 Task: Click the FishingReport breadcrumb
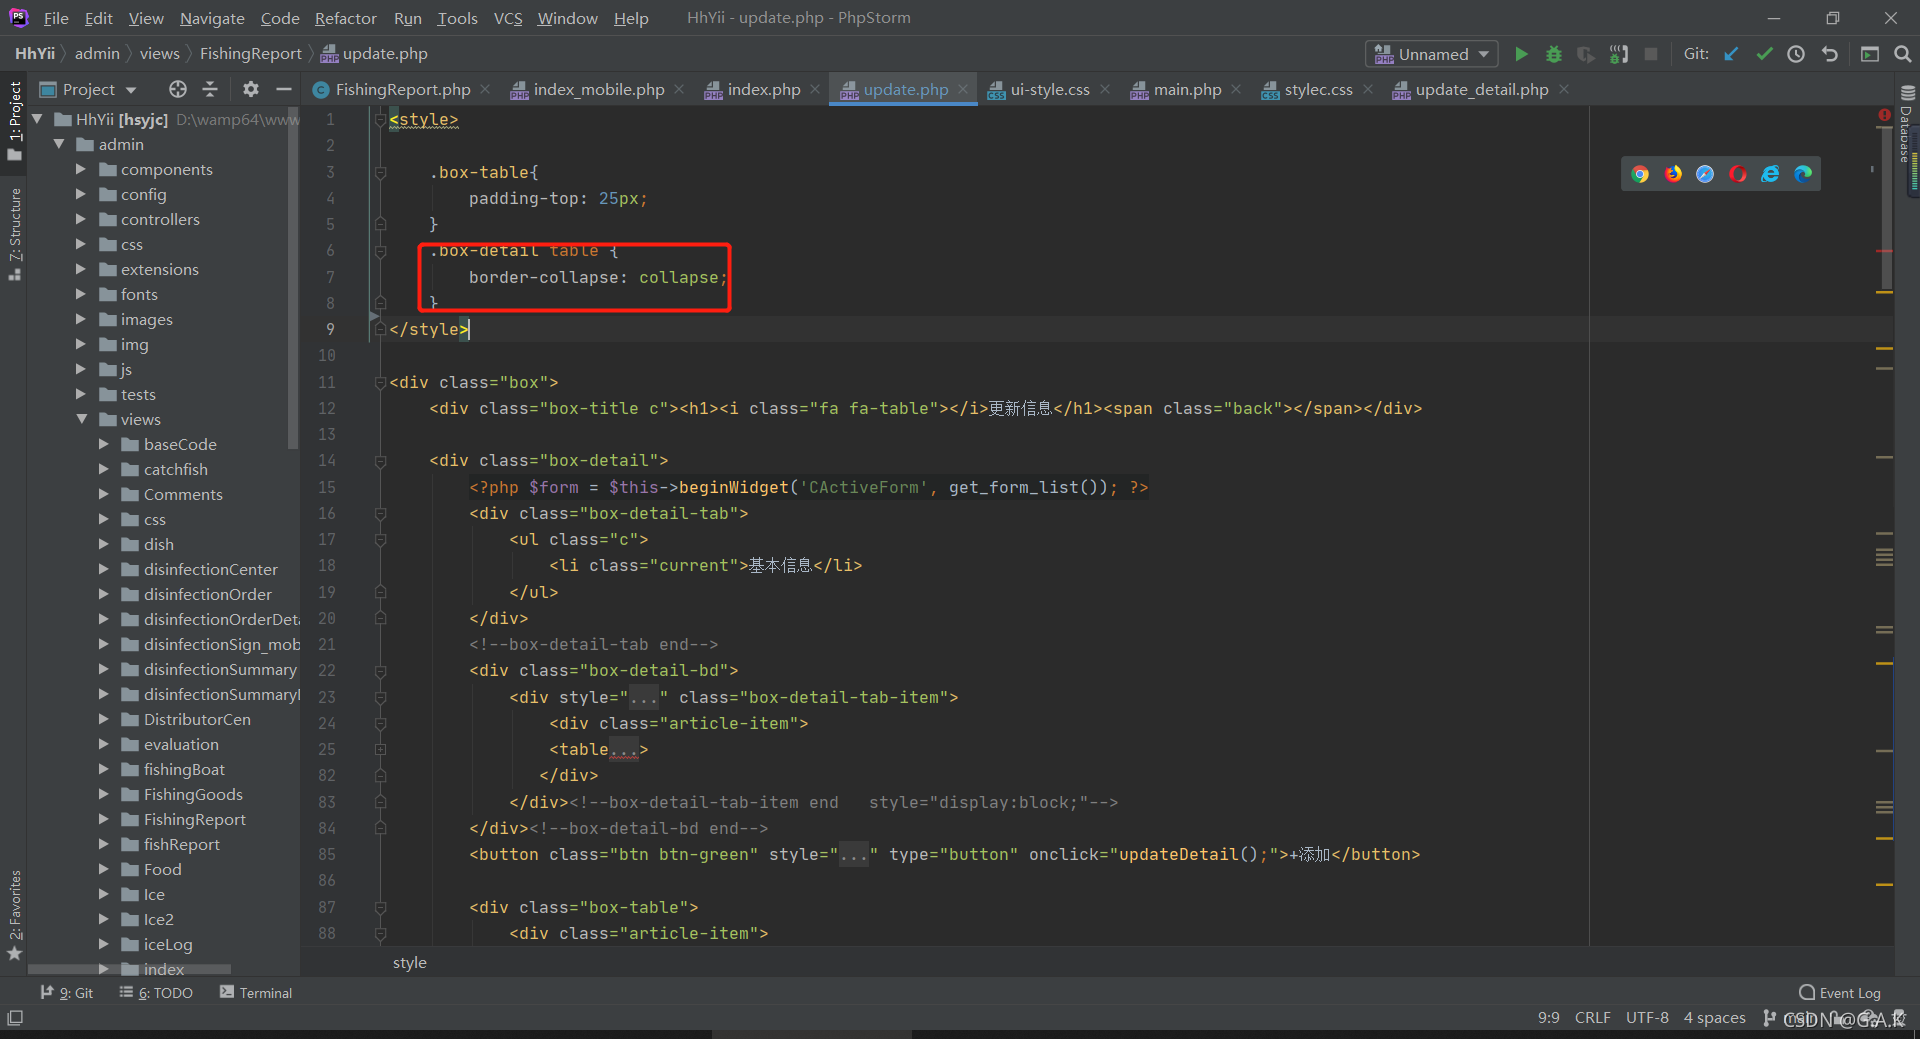250,54
